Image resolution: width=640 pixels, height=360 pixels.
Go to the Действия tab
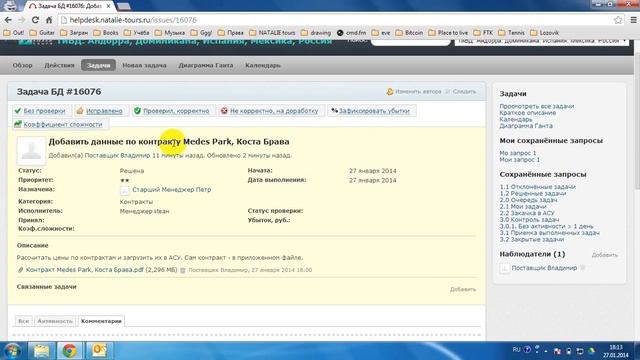coord(59,65)
